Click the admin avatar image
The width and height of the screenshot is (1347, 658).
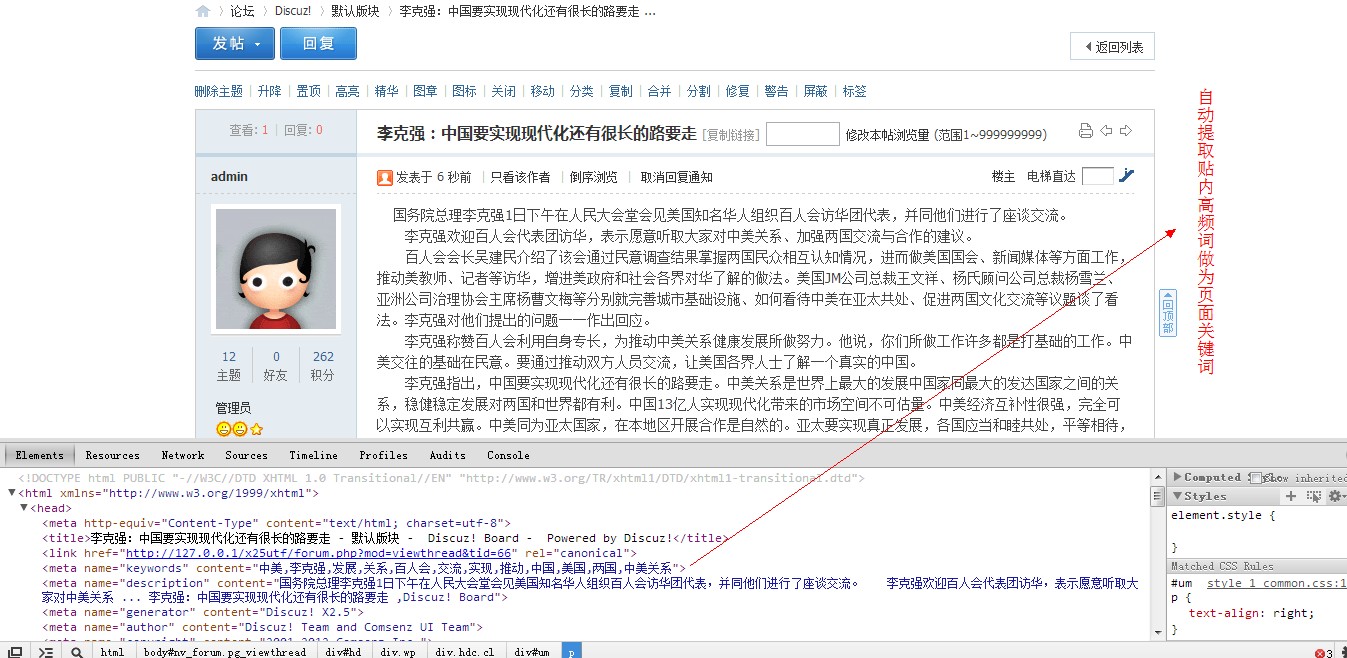point(276,269)
